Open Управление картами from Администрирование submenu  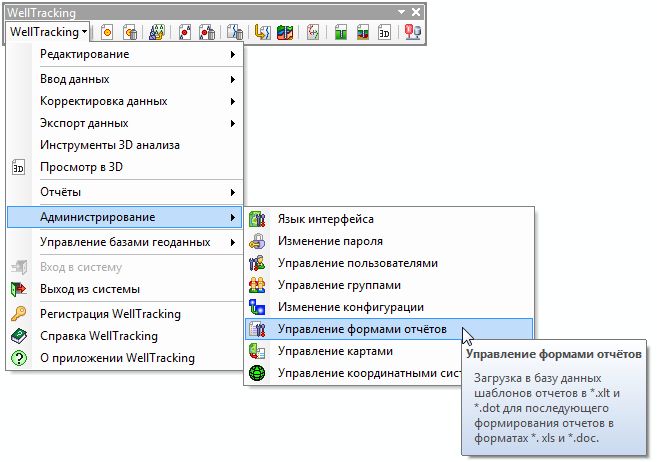click(x=334, y=351)
